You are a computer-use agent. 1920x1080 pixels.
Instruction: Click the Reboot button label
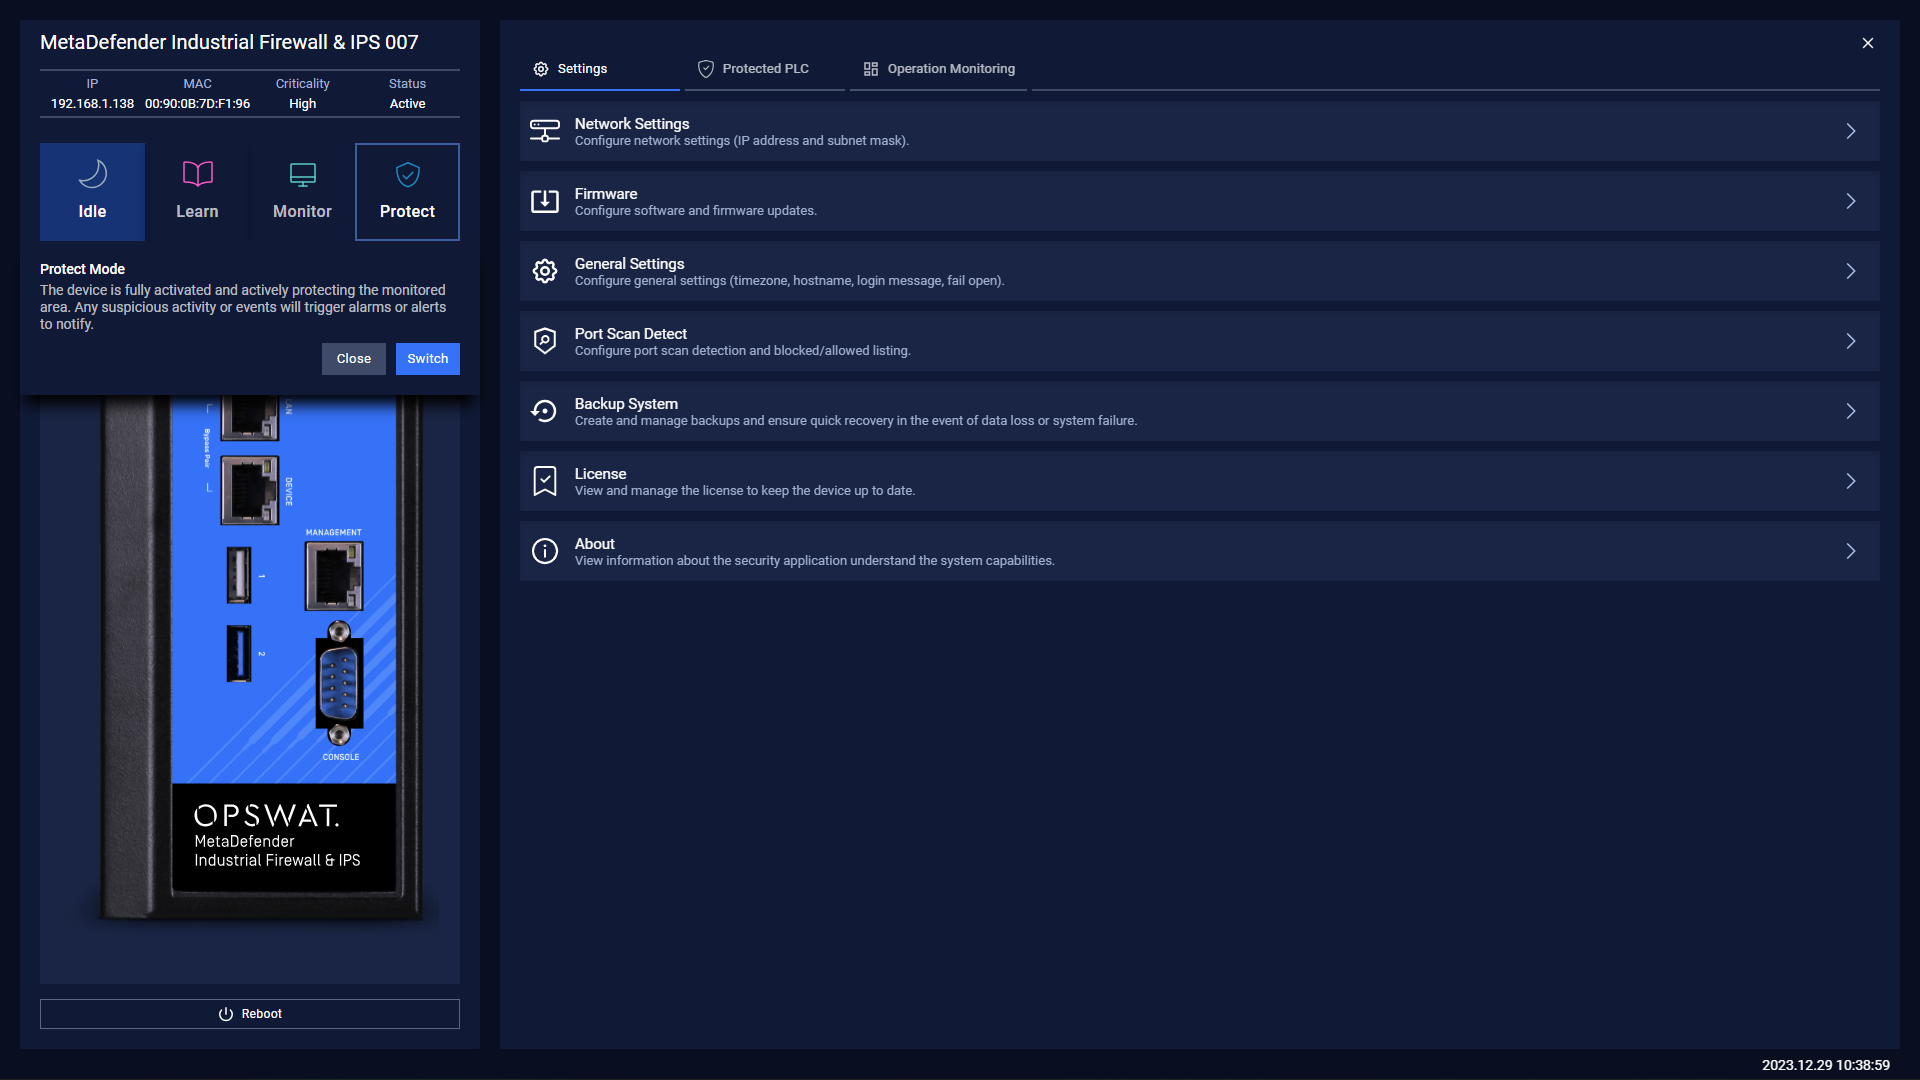point(262,1014)
